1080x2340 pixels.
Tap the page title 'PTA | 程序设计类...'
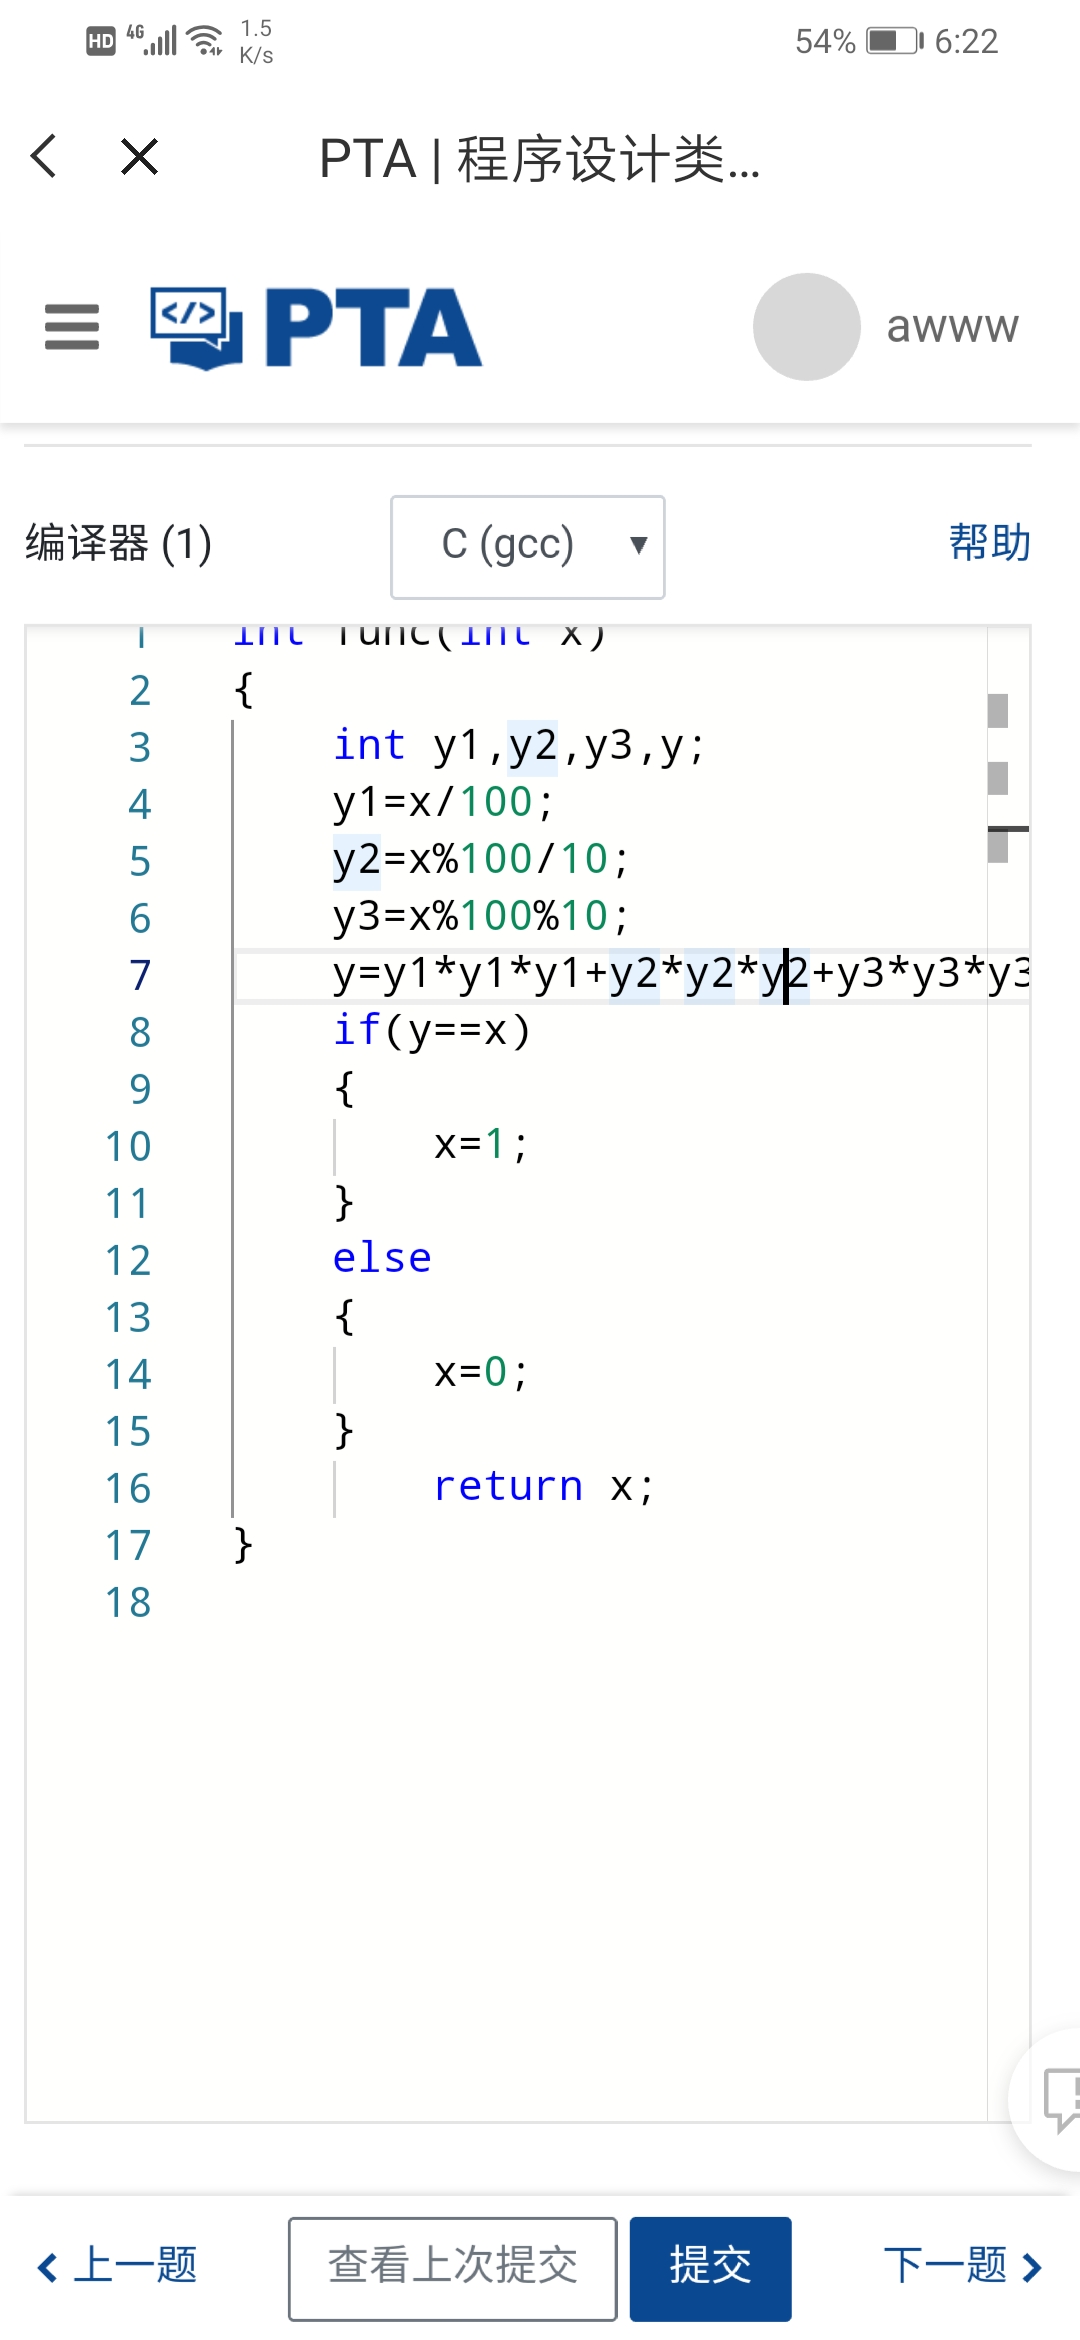click(x=540, y=158)
